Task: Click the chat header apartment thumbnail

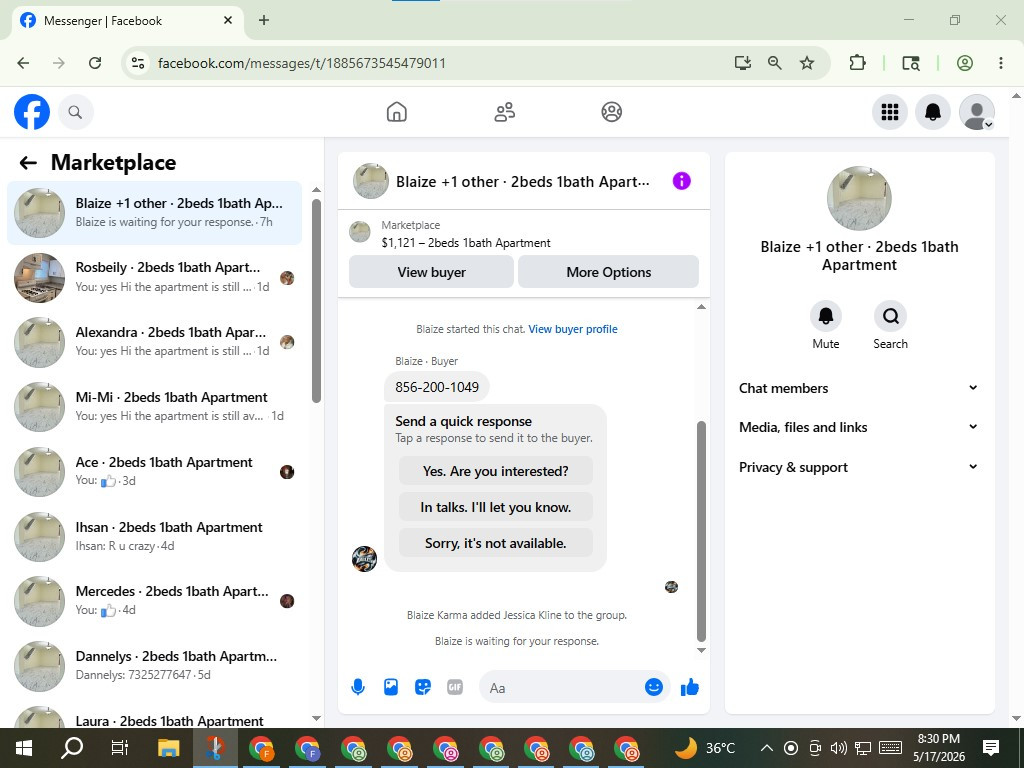Action: pos(371,181)
